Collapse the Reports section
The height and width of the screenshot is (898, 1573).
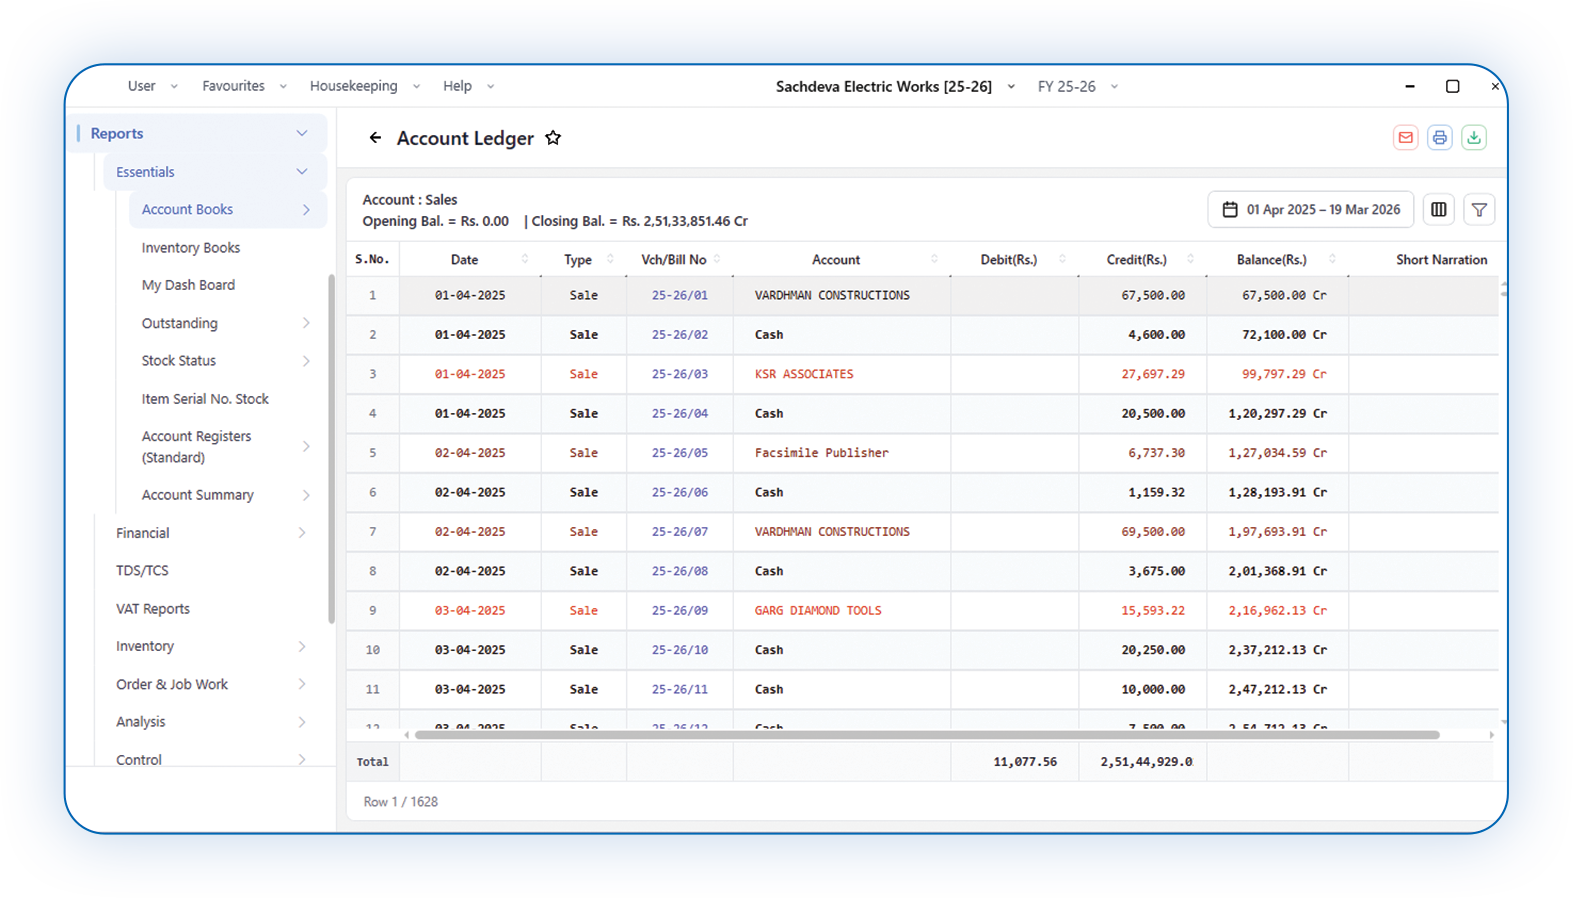click(302, 133)
